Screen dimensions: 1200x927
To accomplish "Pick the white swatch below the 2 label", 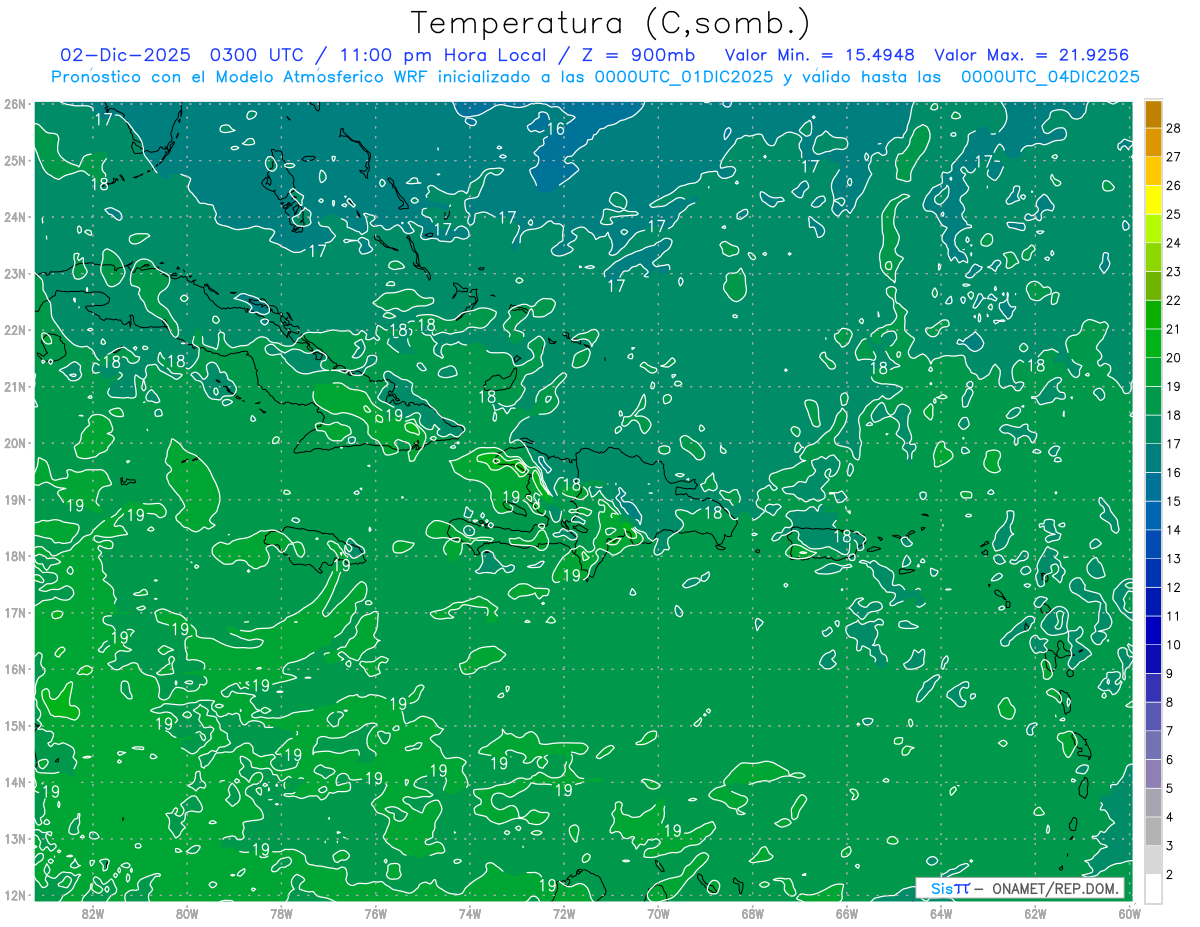I will coord(1153,888).
